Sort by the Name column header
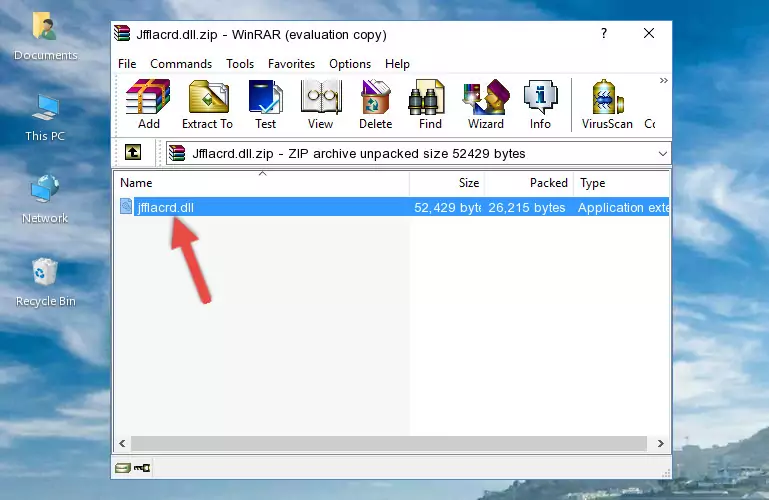The width and height of the screenshot is (769, 500). click(262, 183)
